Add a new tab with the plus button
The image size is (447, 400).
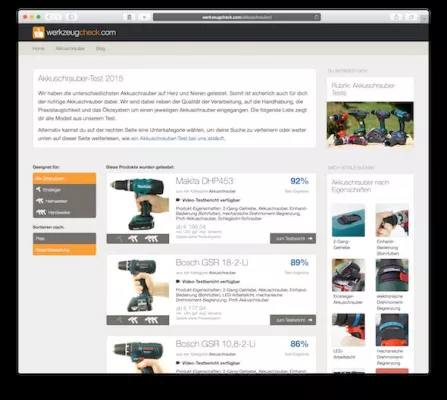click(x=424, y=18)
